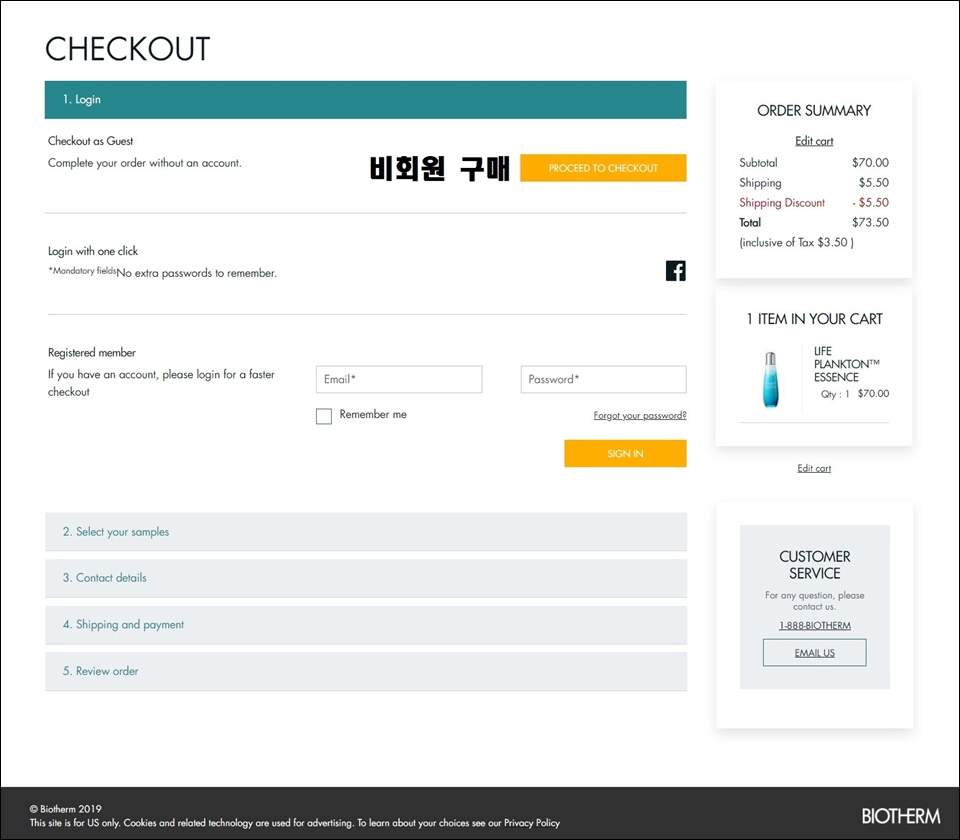Focus the Email input field
Viewport: 960px width, 840px height.
point(399,379)
